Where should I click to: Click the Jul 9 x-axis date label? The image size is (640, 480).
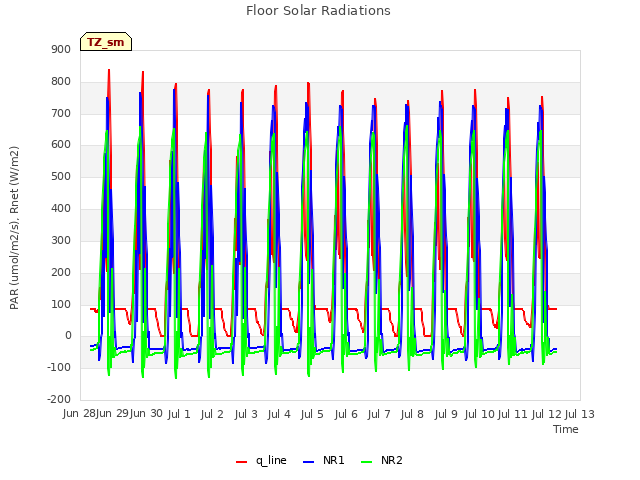tap(446, 414)
